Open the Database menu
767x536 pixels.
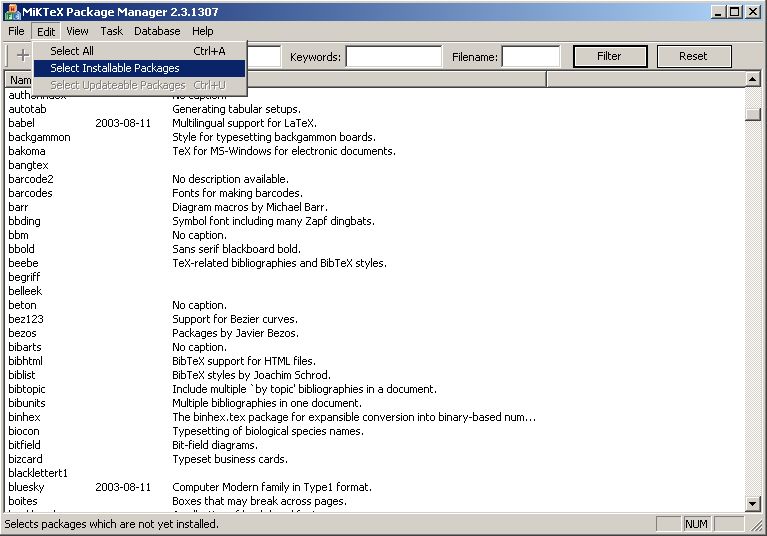(157, 31)
